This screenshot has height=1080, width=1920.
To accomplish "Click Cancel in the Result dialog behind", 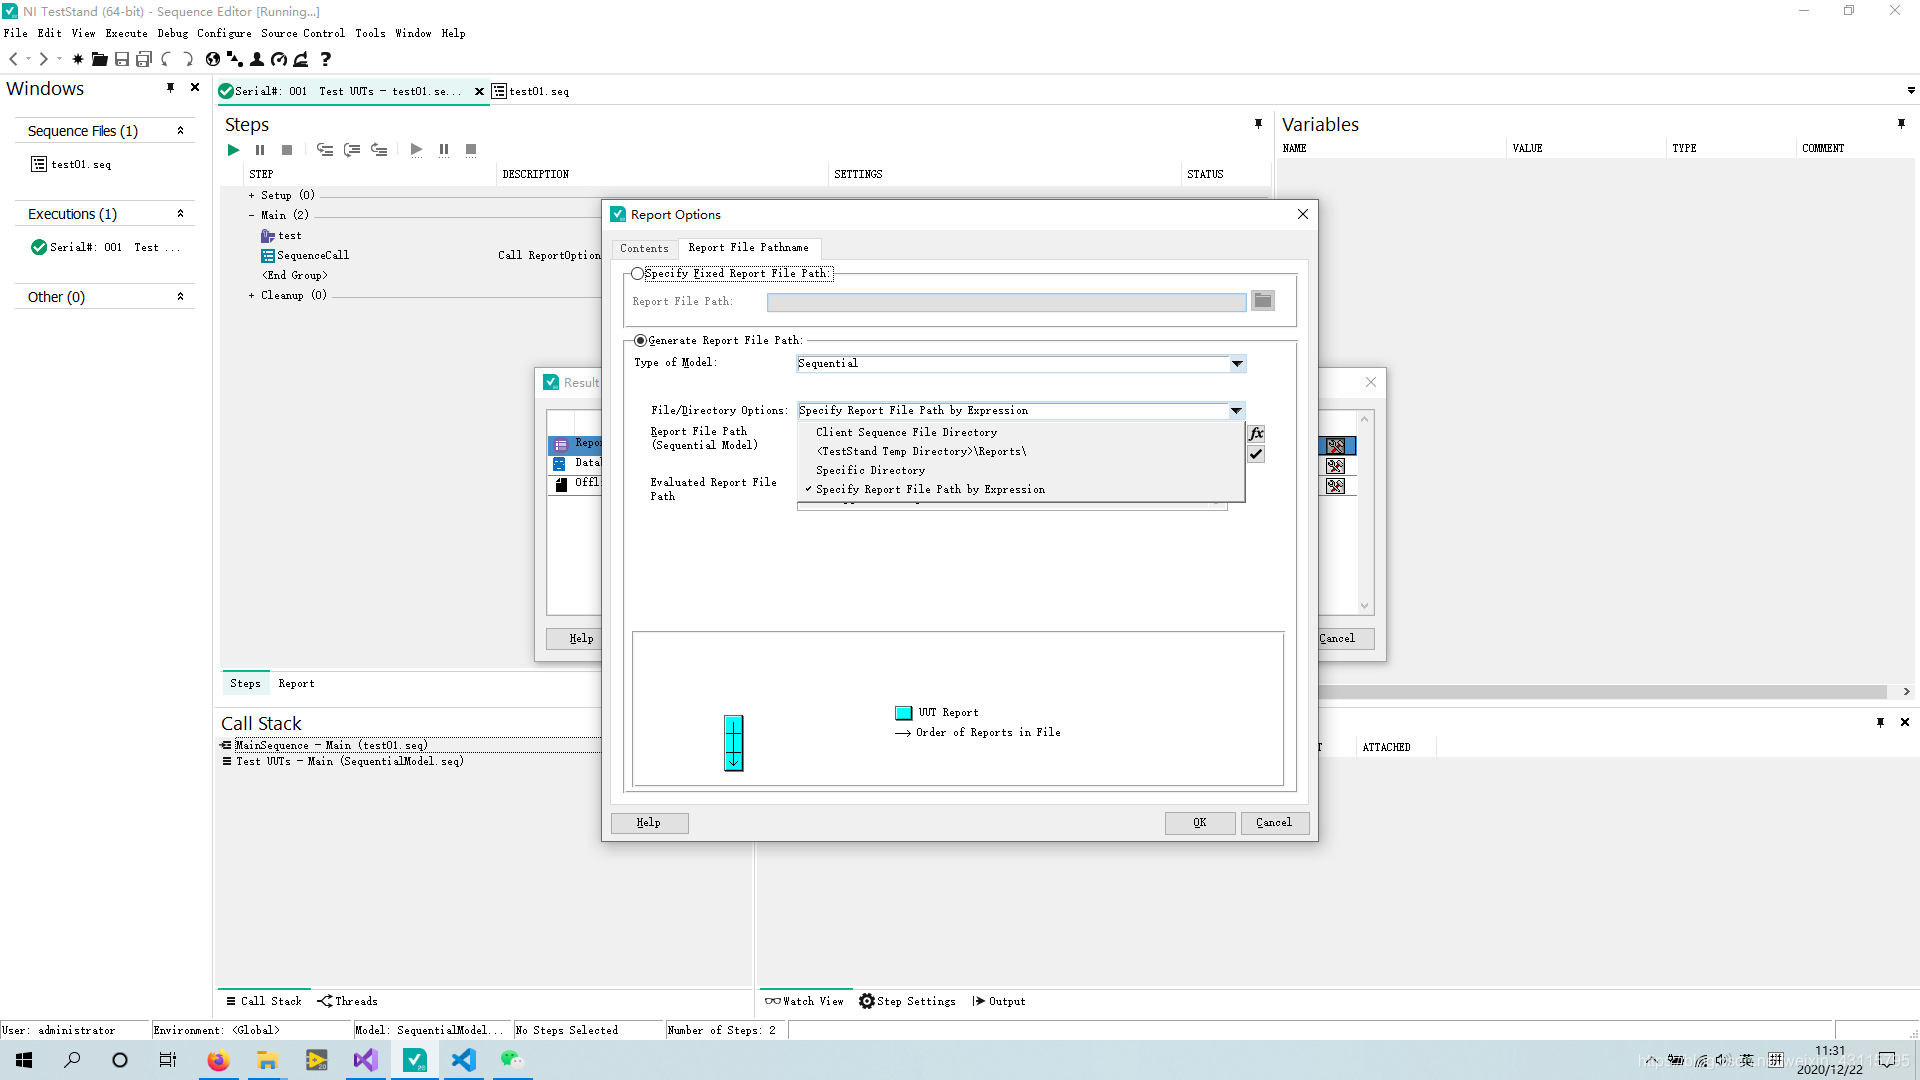I will (x=1345, y=639).
